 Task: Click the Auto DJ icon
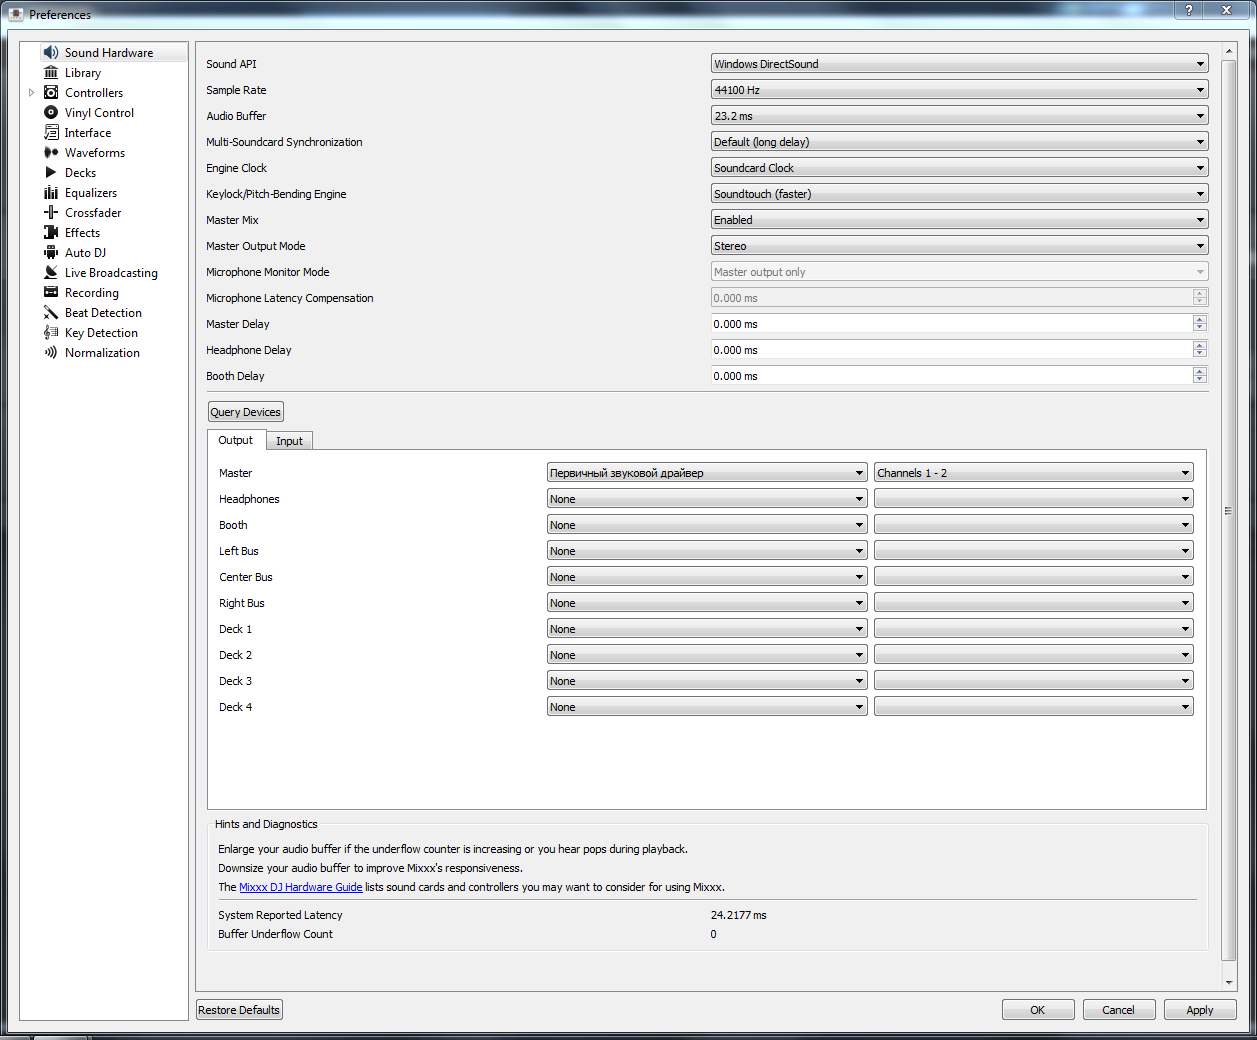pyautogui.click(x=51, y=253)
